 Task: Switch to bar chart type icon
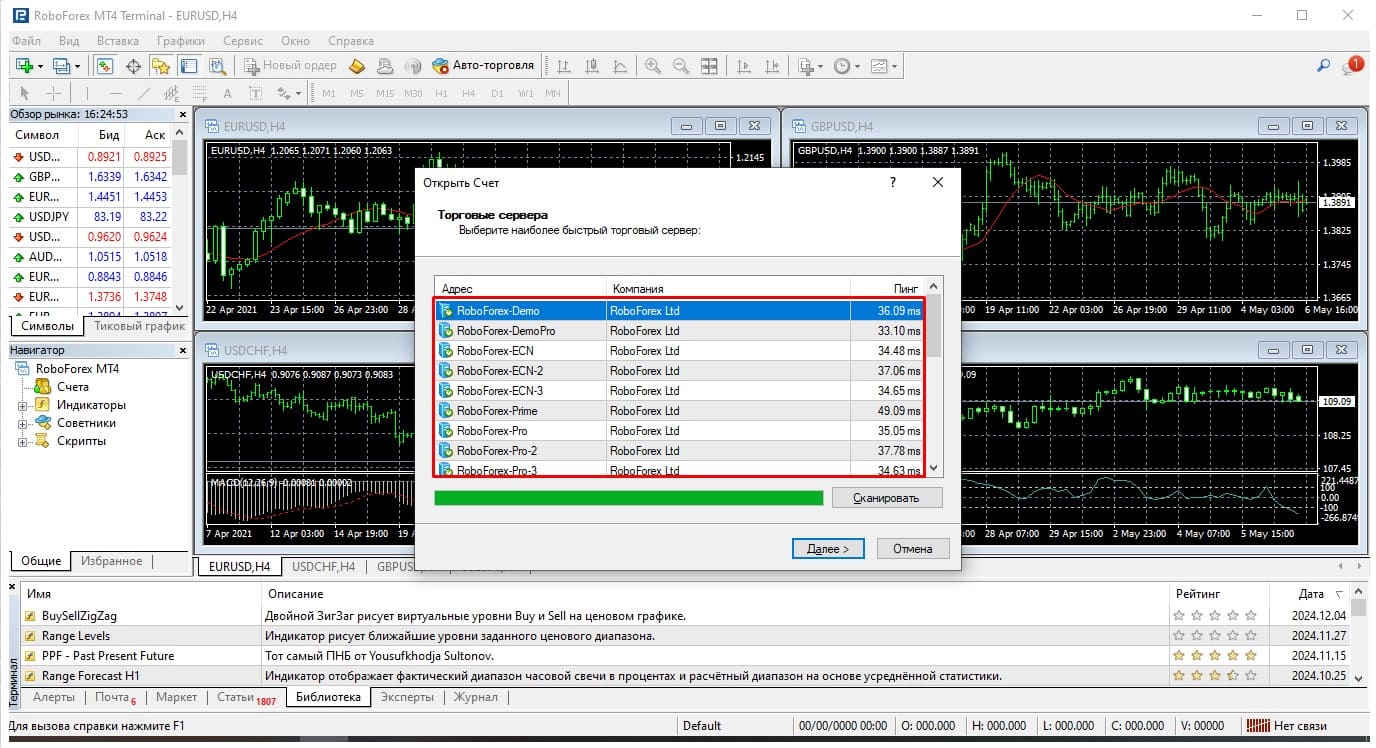click(x=564, y=66)
